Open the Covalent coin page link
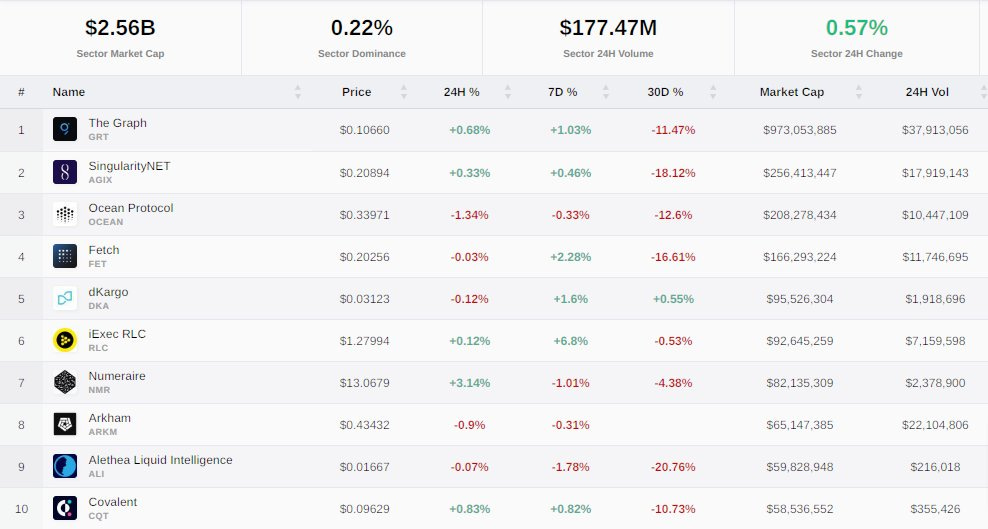 (x=112, y=502)
